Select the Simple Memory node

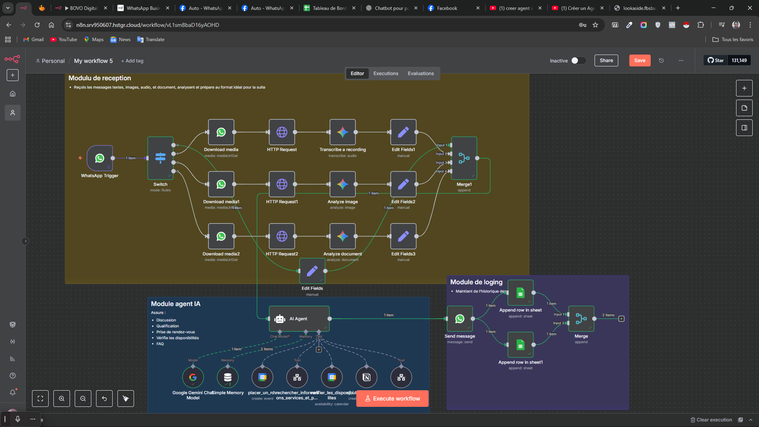227,377
